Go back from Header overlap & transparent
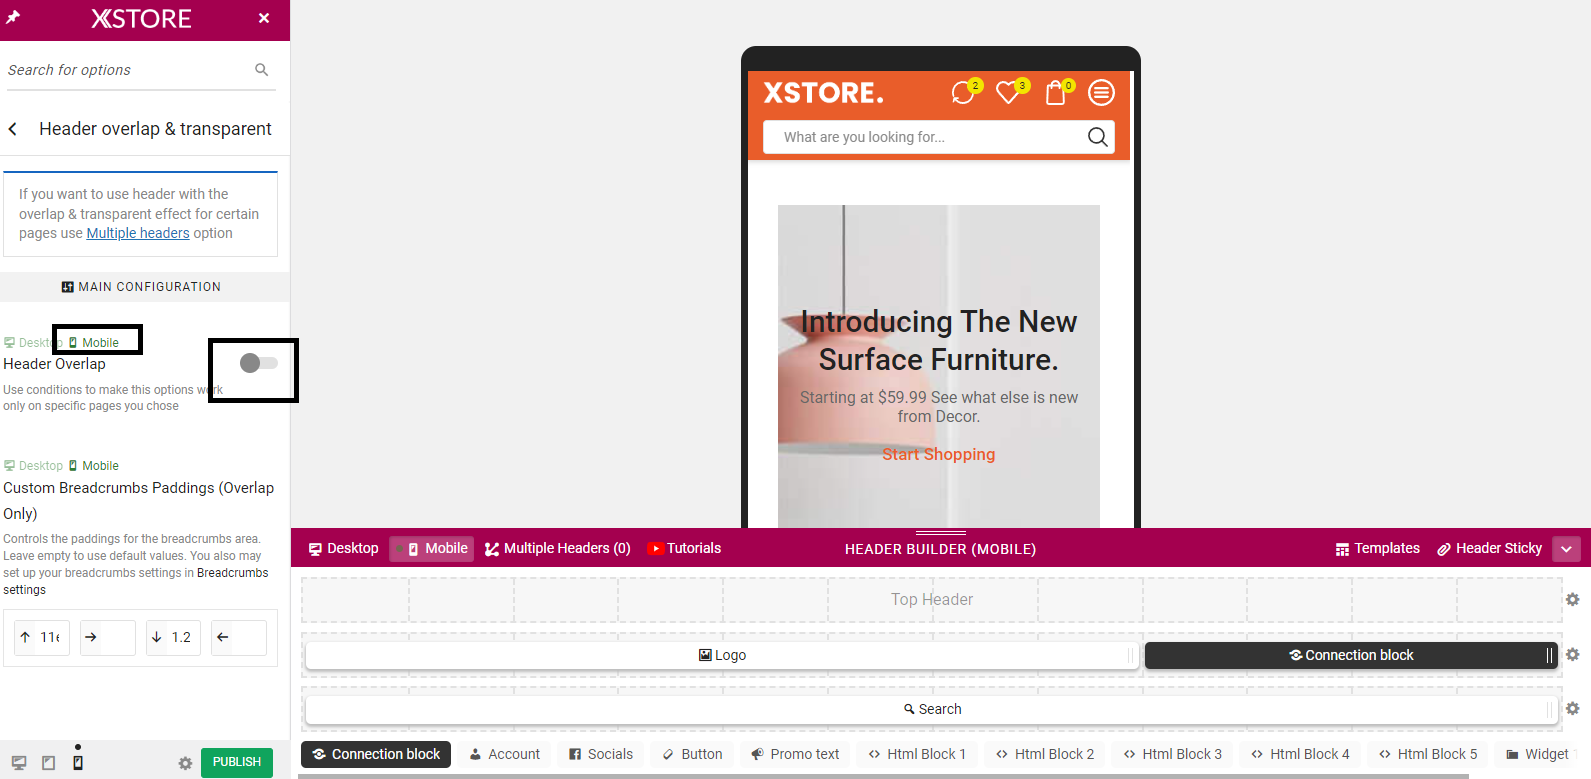The image size is (1591, 779). [13, 129]
